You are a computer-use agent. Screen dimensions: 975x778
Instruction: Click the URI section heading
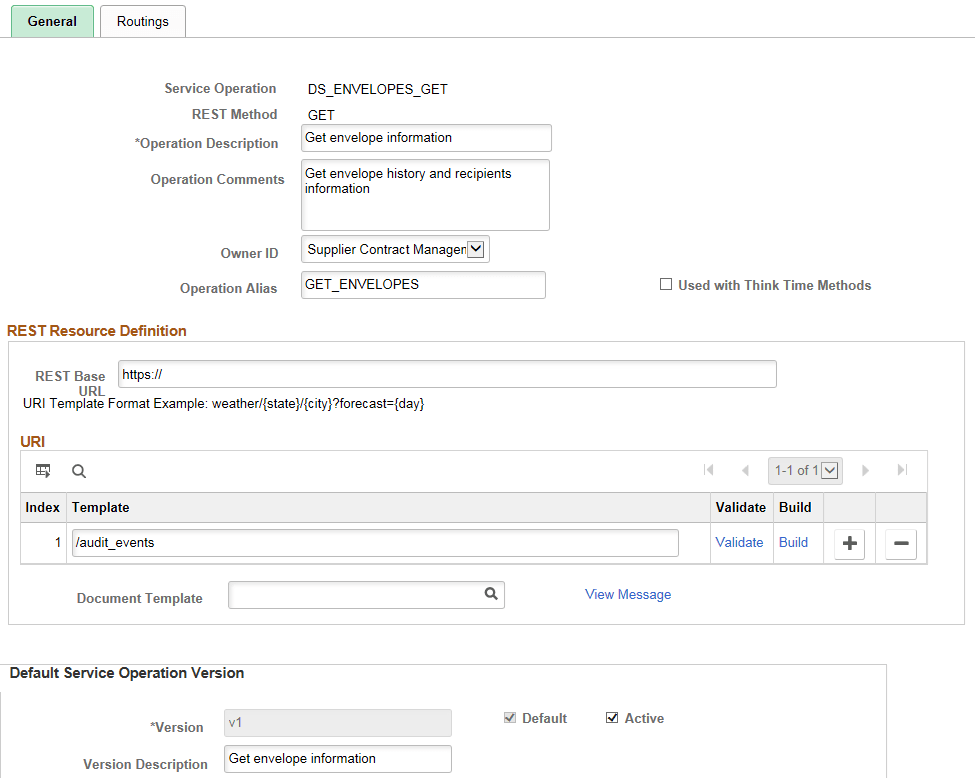32,442
